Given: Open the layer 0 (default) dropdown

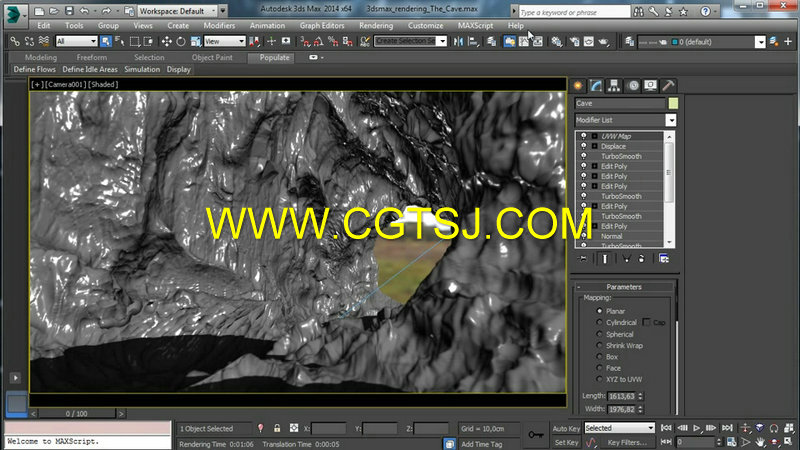Looking at the screenshot, I should tap(760, 42).
